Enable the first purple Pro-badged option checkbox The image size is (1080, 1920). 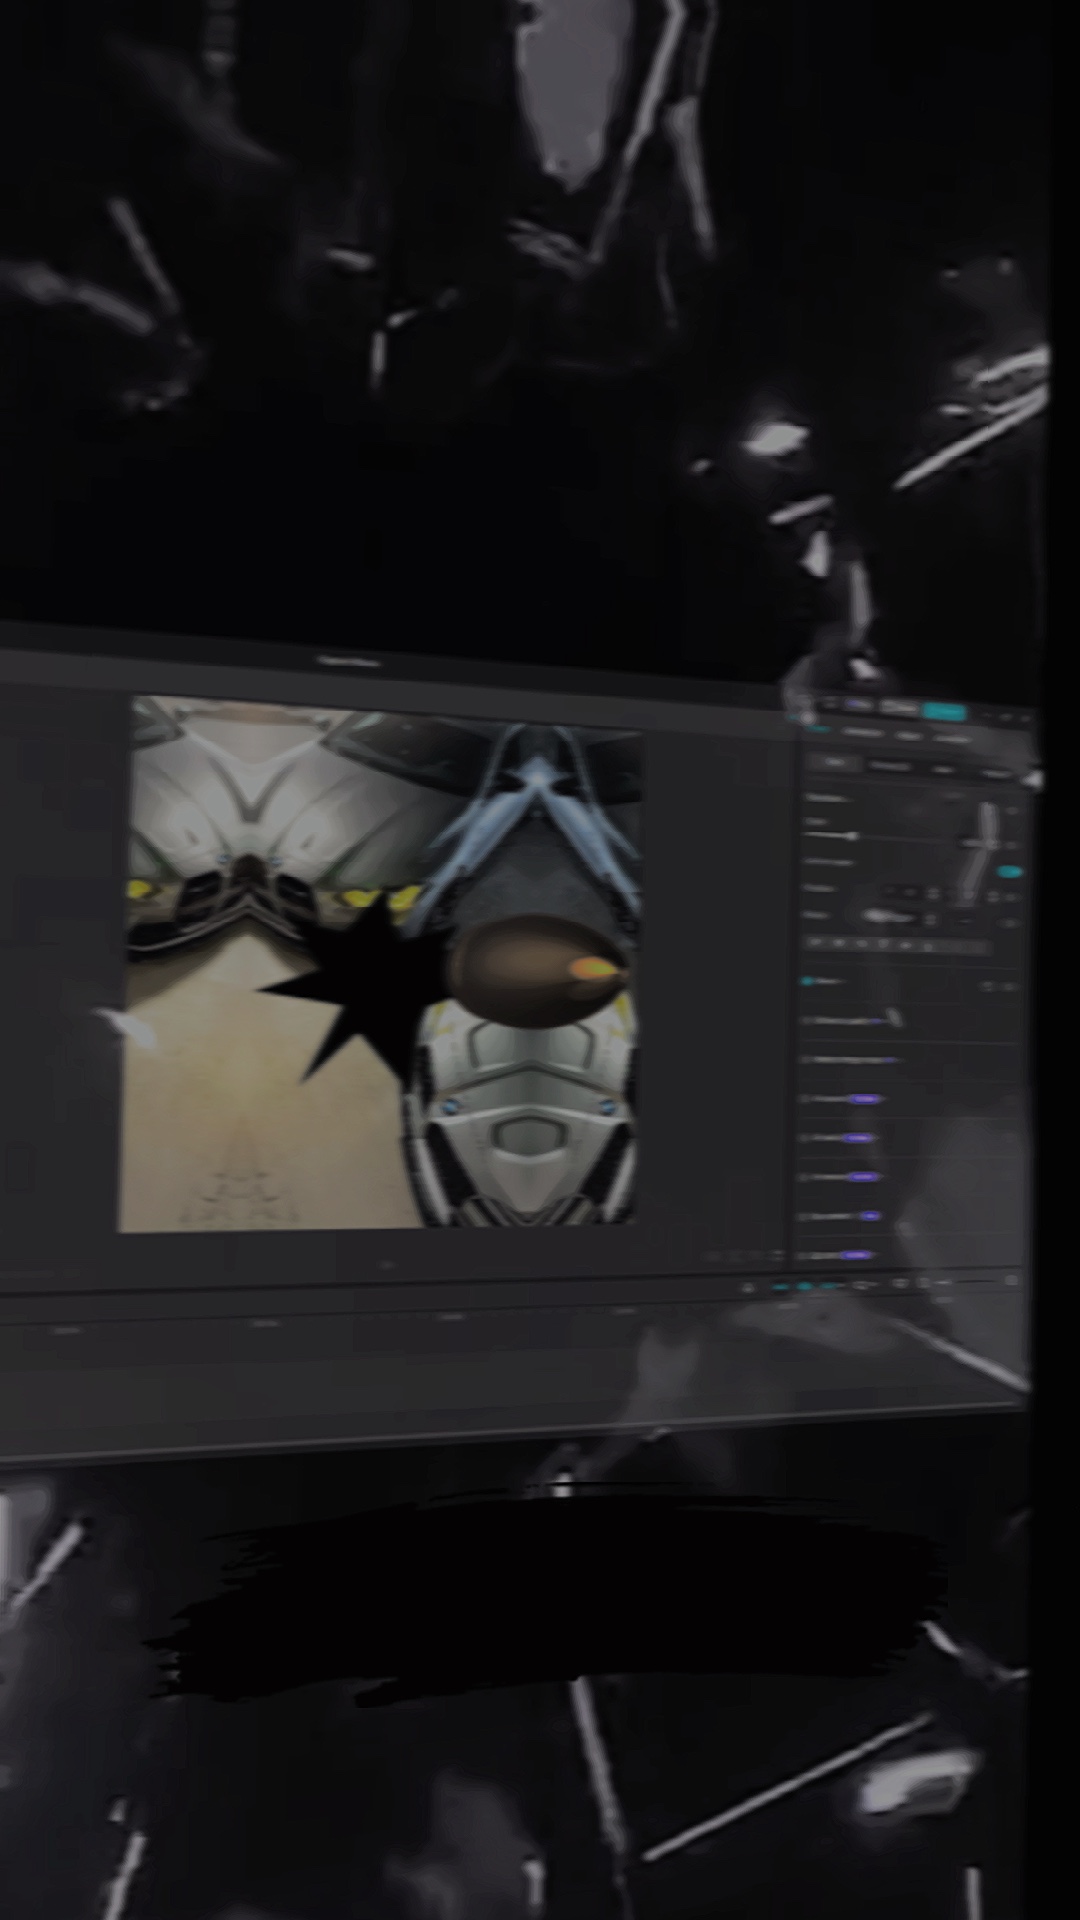[806, 1099]
